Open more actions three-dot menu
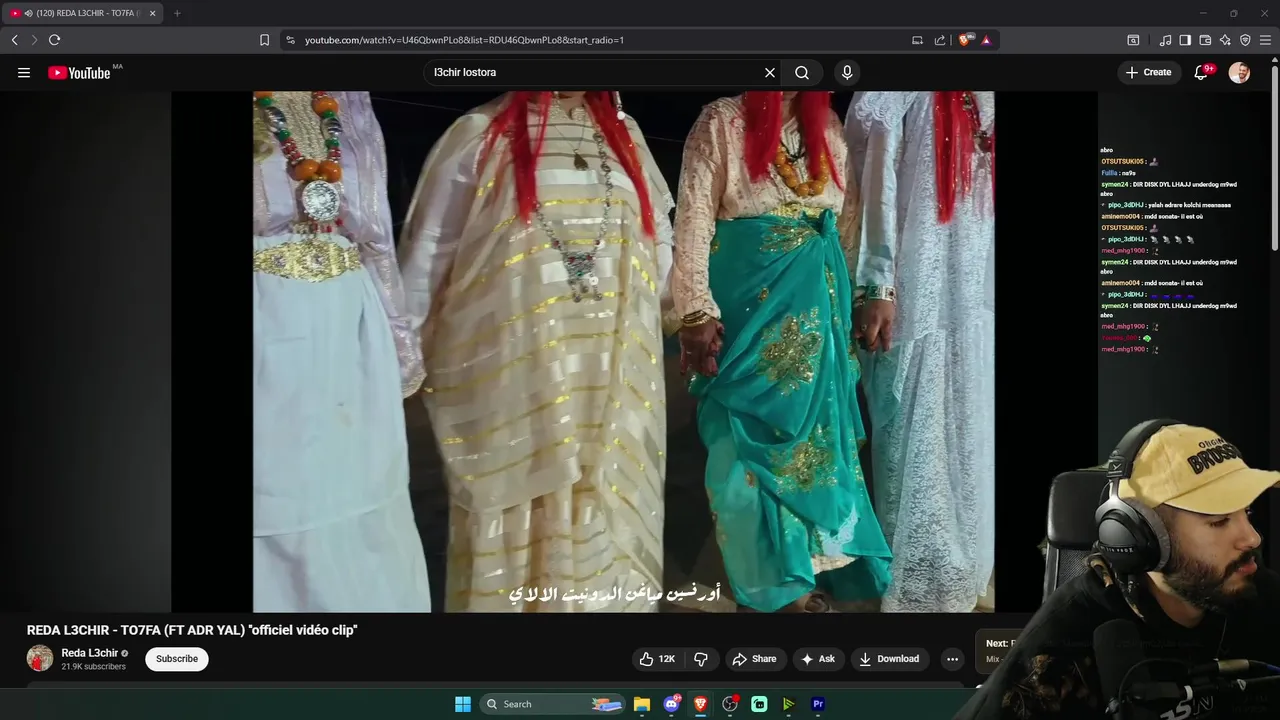This screenshot has width=1280, height=720. click(952, 659)
